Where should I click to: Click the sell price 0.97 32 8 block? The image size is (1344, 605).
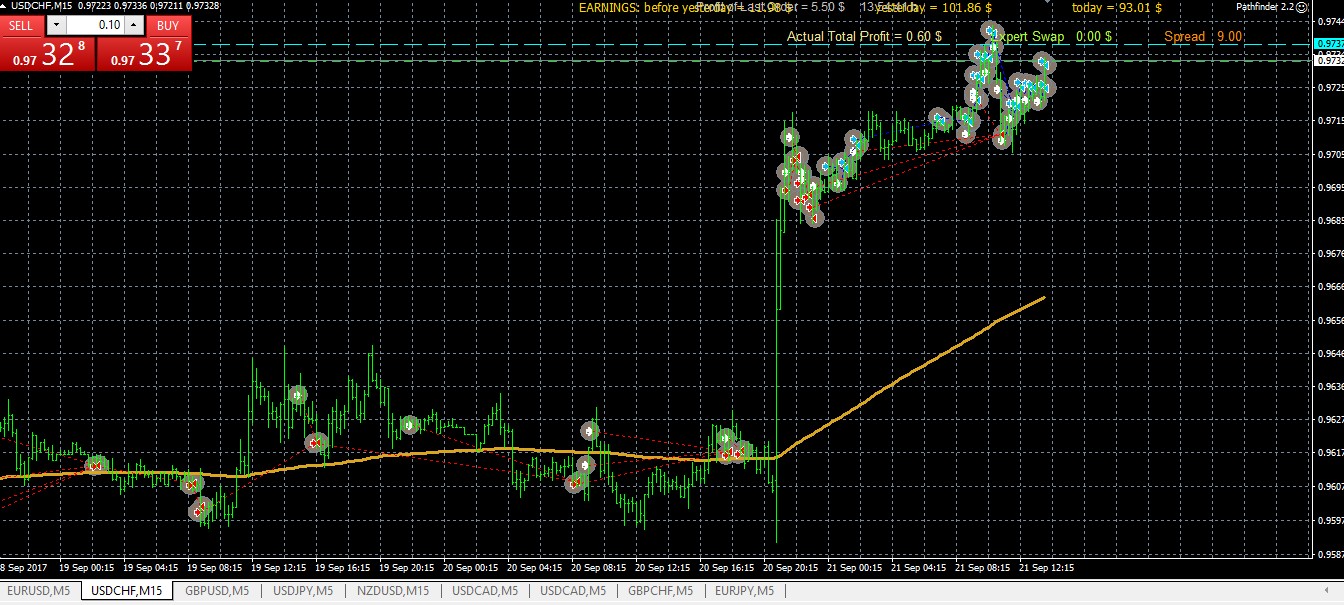point(48,54)
